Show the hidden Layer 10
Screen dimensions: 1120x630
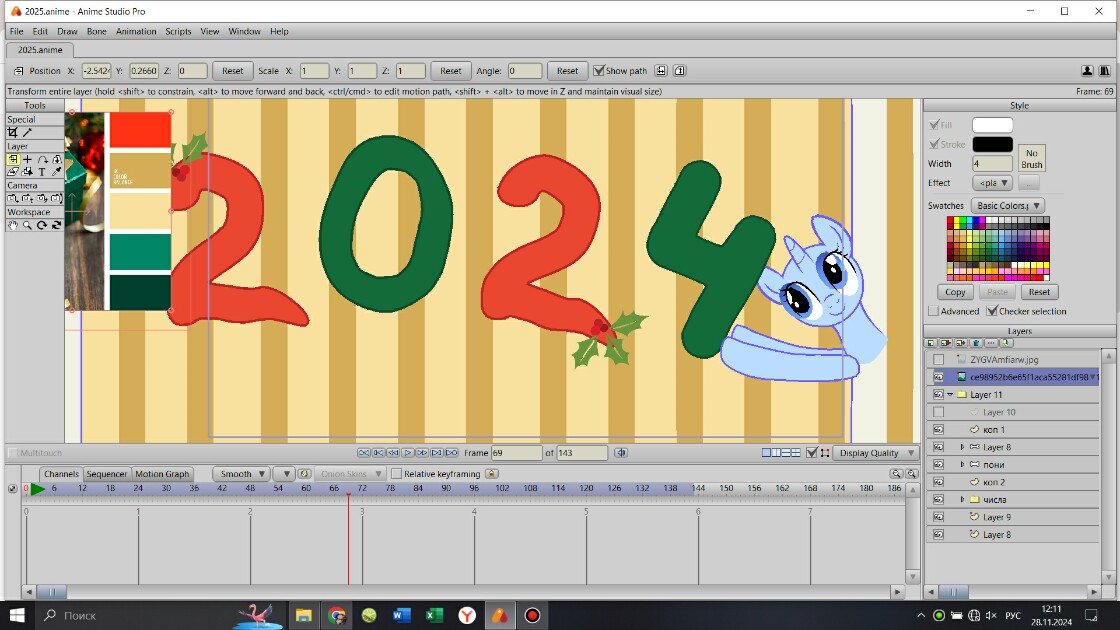939,412
